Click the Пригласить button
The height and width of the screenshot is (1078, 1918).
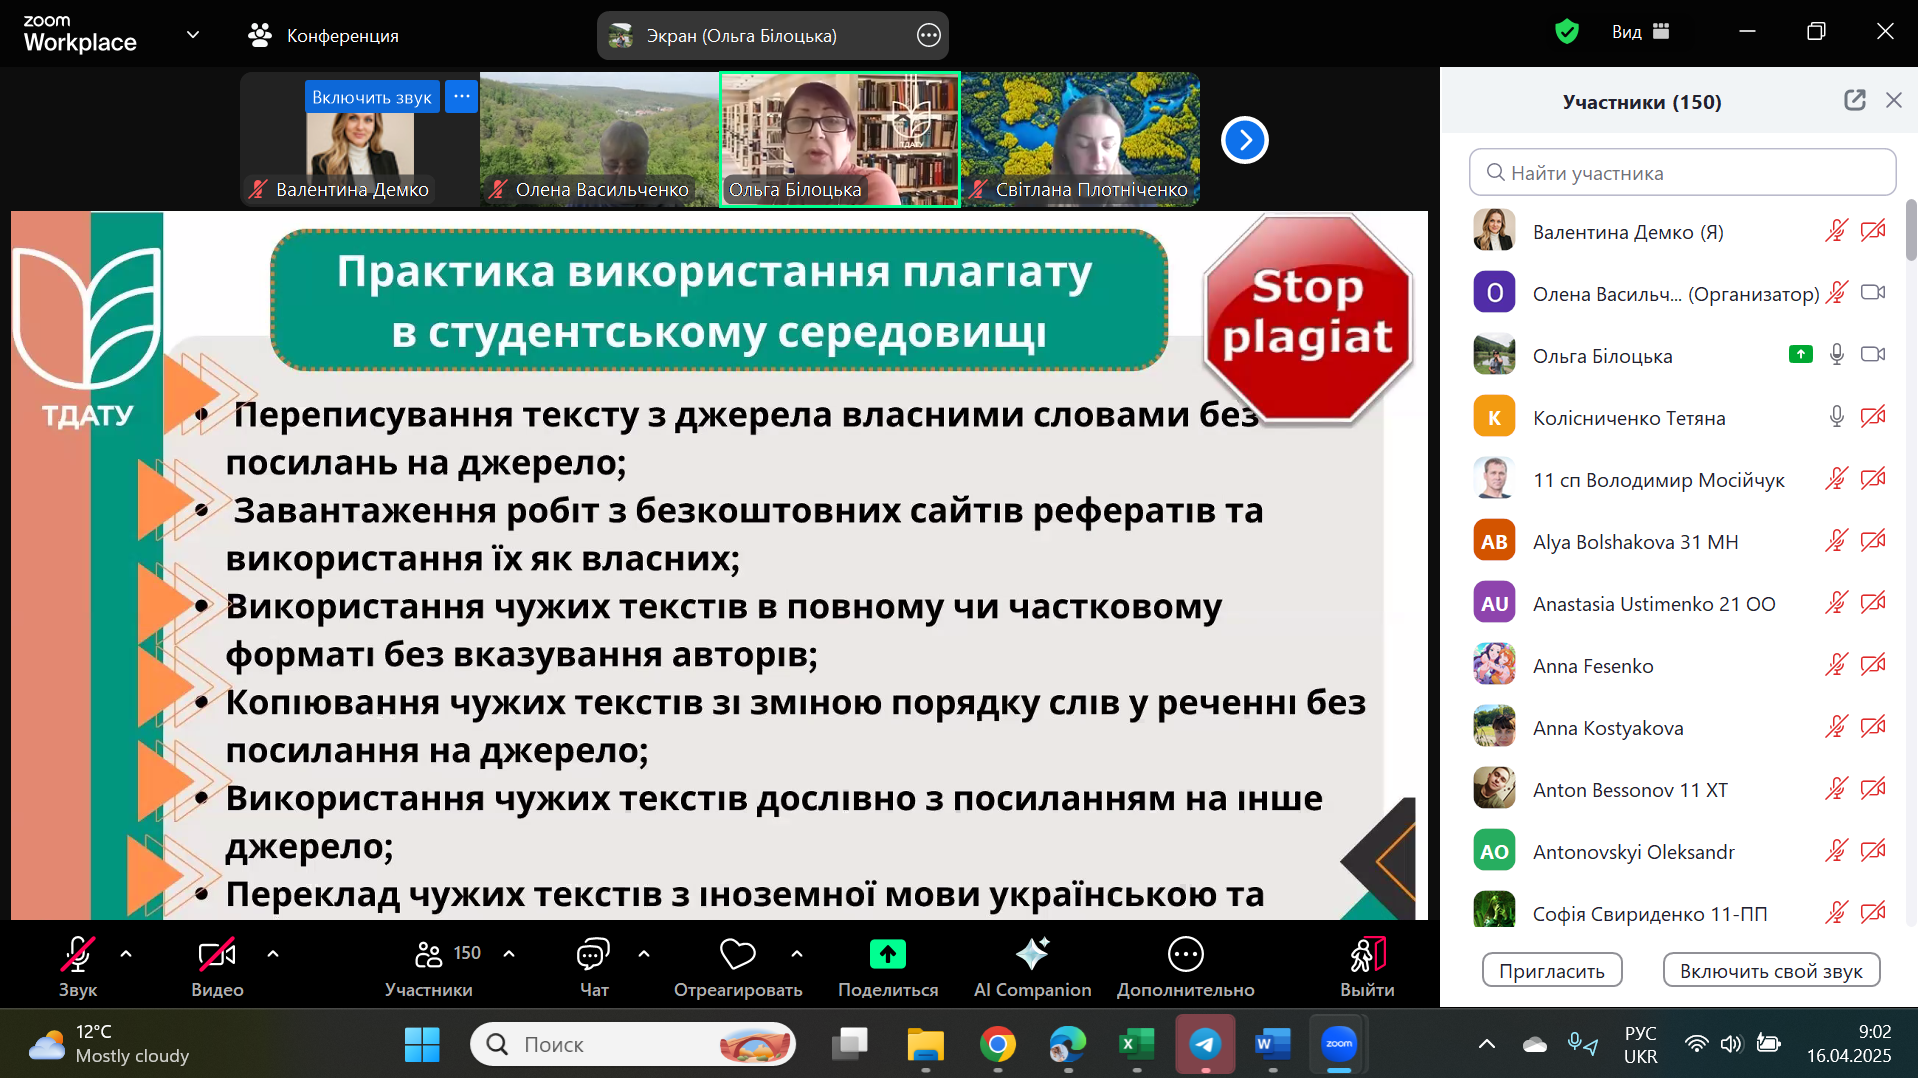pos(1552,970)
